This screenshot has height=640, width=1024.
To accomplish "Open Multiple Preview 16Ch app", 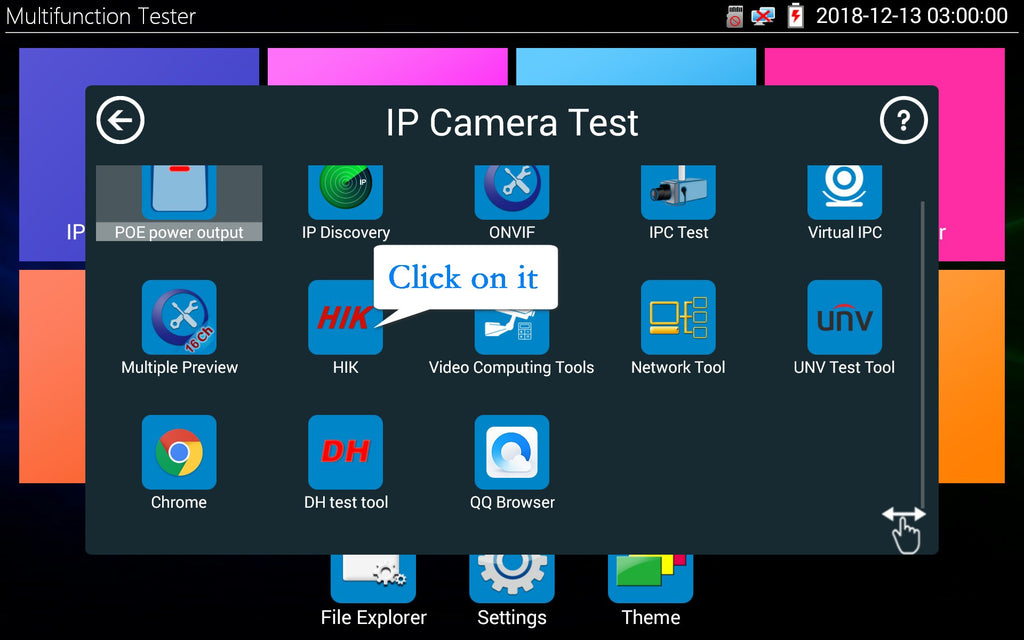I will point(179,318).
